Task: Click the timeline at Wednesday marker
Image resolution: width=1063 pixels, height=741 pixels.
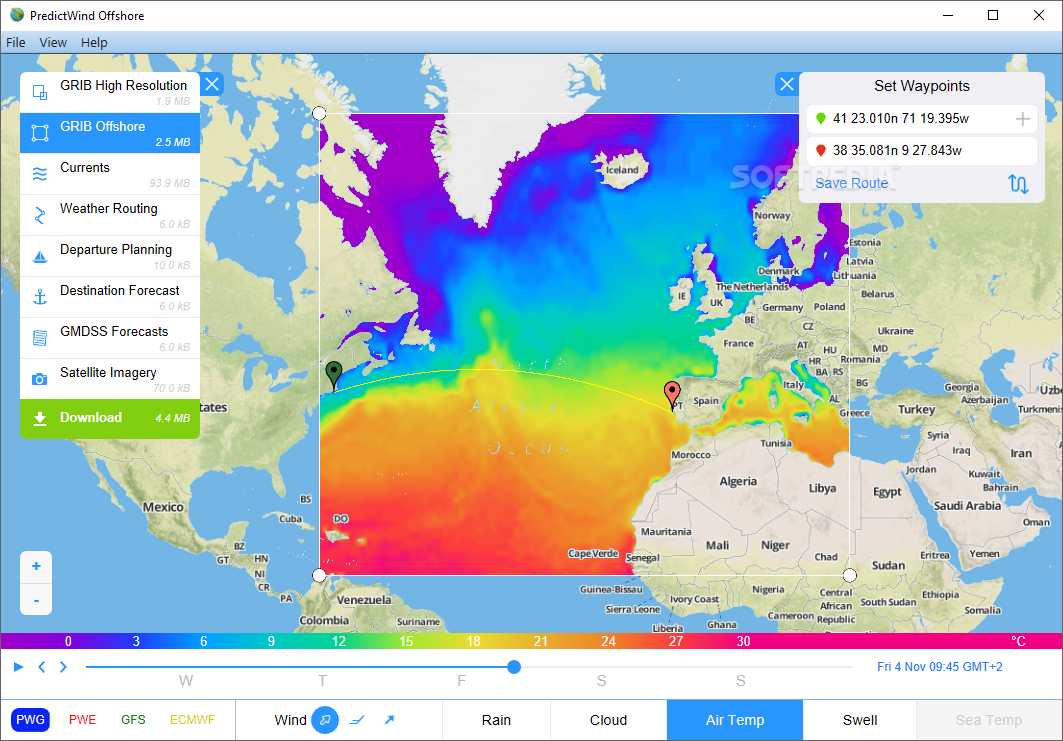Action: point(186,681)
